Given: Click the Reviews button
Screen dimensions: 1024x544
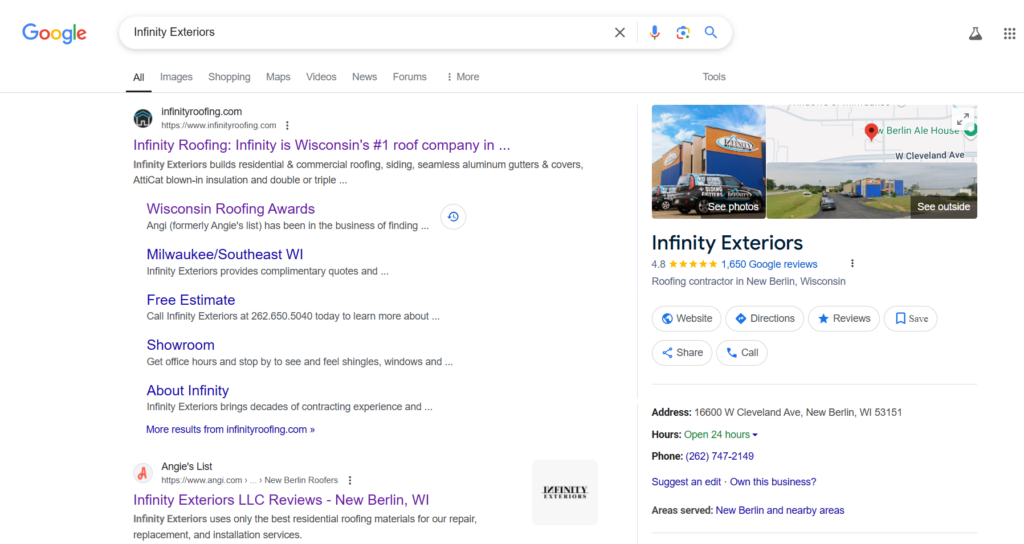Looking at the screenshot, I should click(844, 319).
